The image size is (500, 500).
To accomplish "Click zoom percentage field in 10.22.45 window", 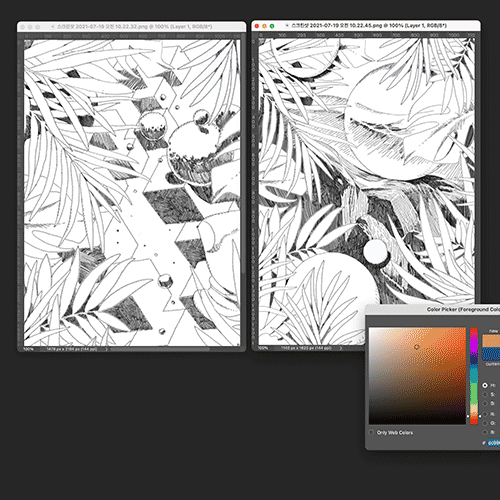I will pos(263,348).
